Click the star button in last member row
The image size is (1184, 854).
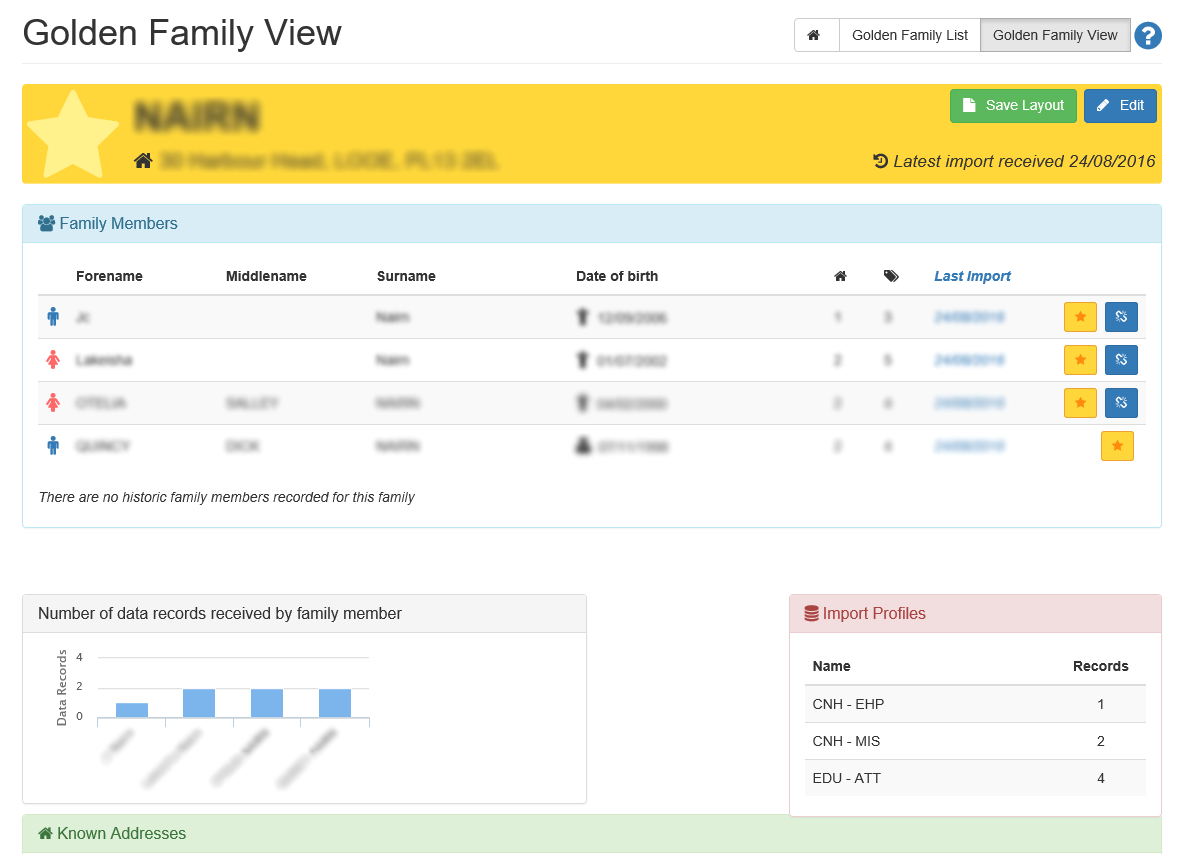tap(1117, 446)
